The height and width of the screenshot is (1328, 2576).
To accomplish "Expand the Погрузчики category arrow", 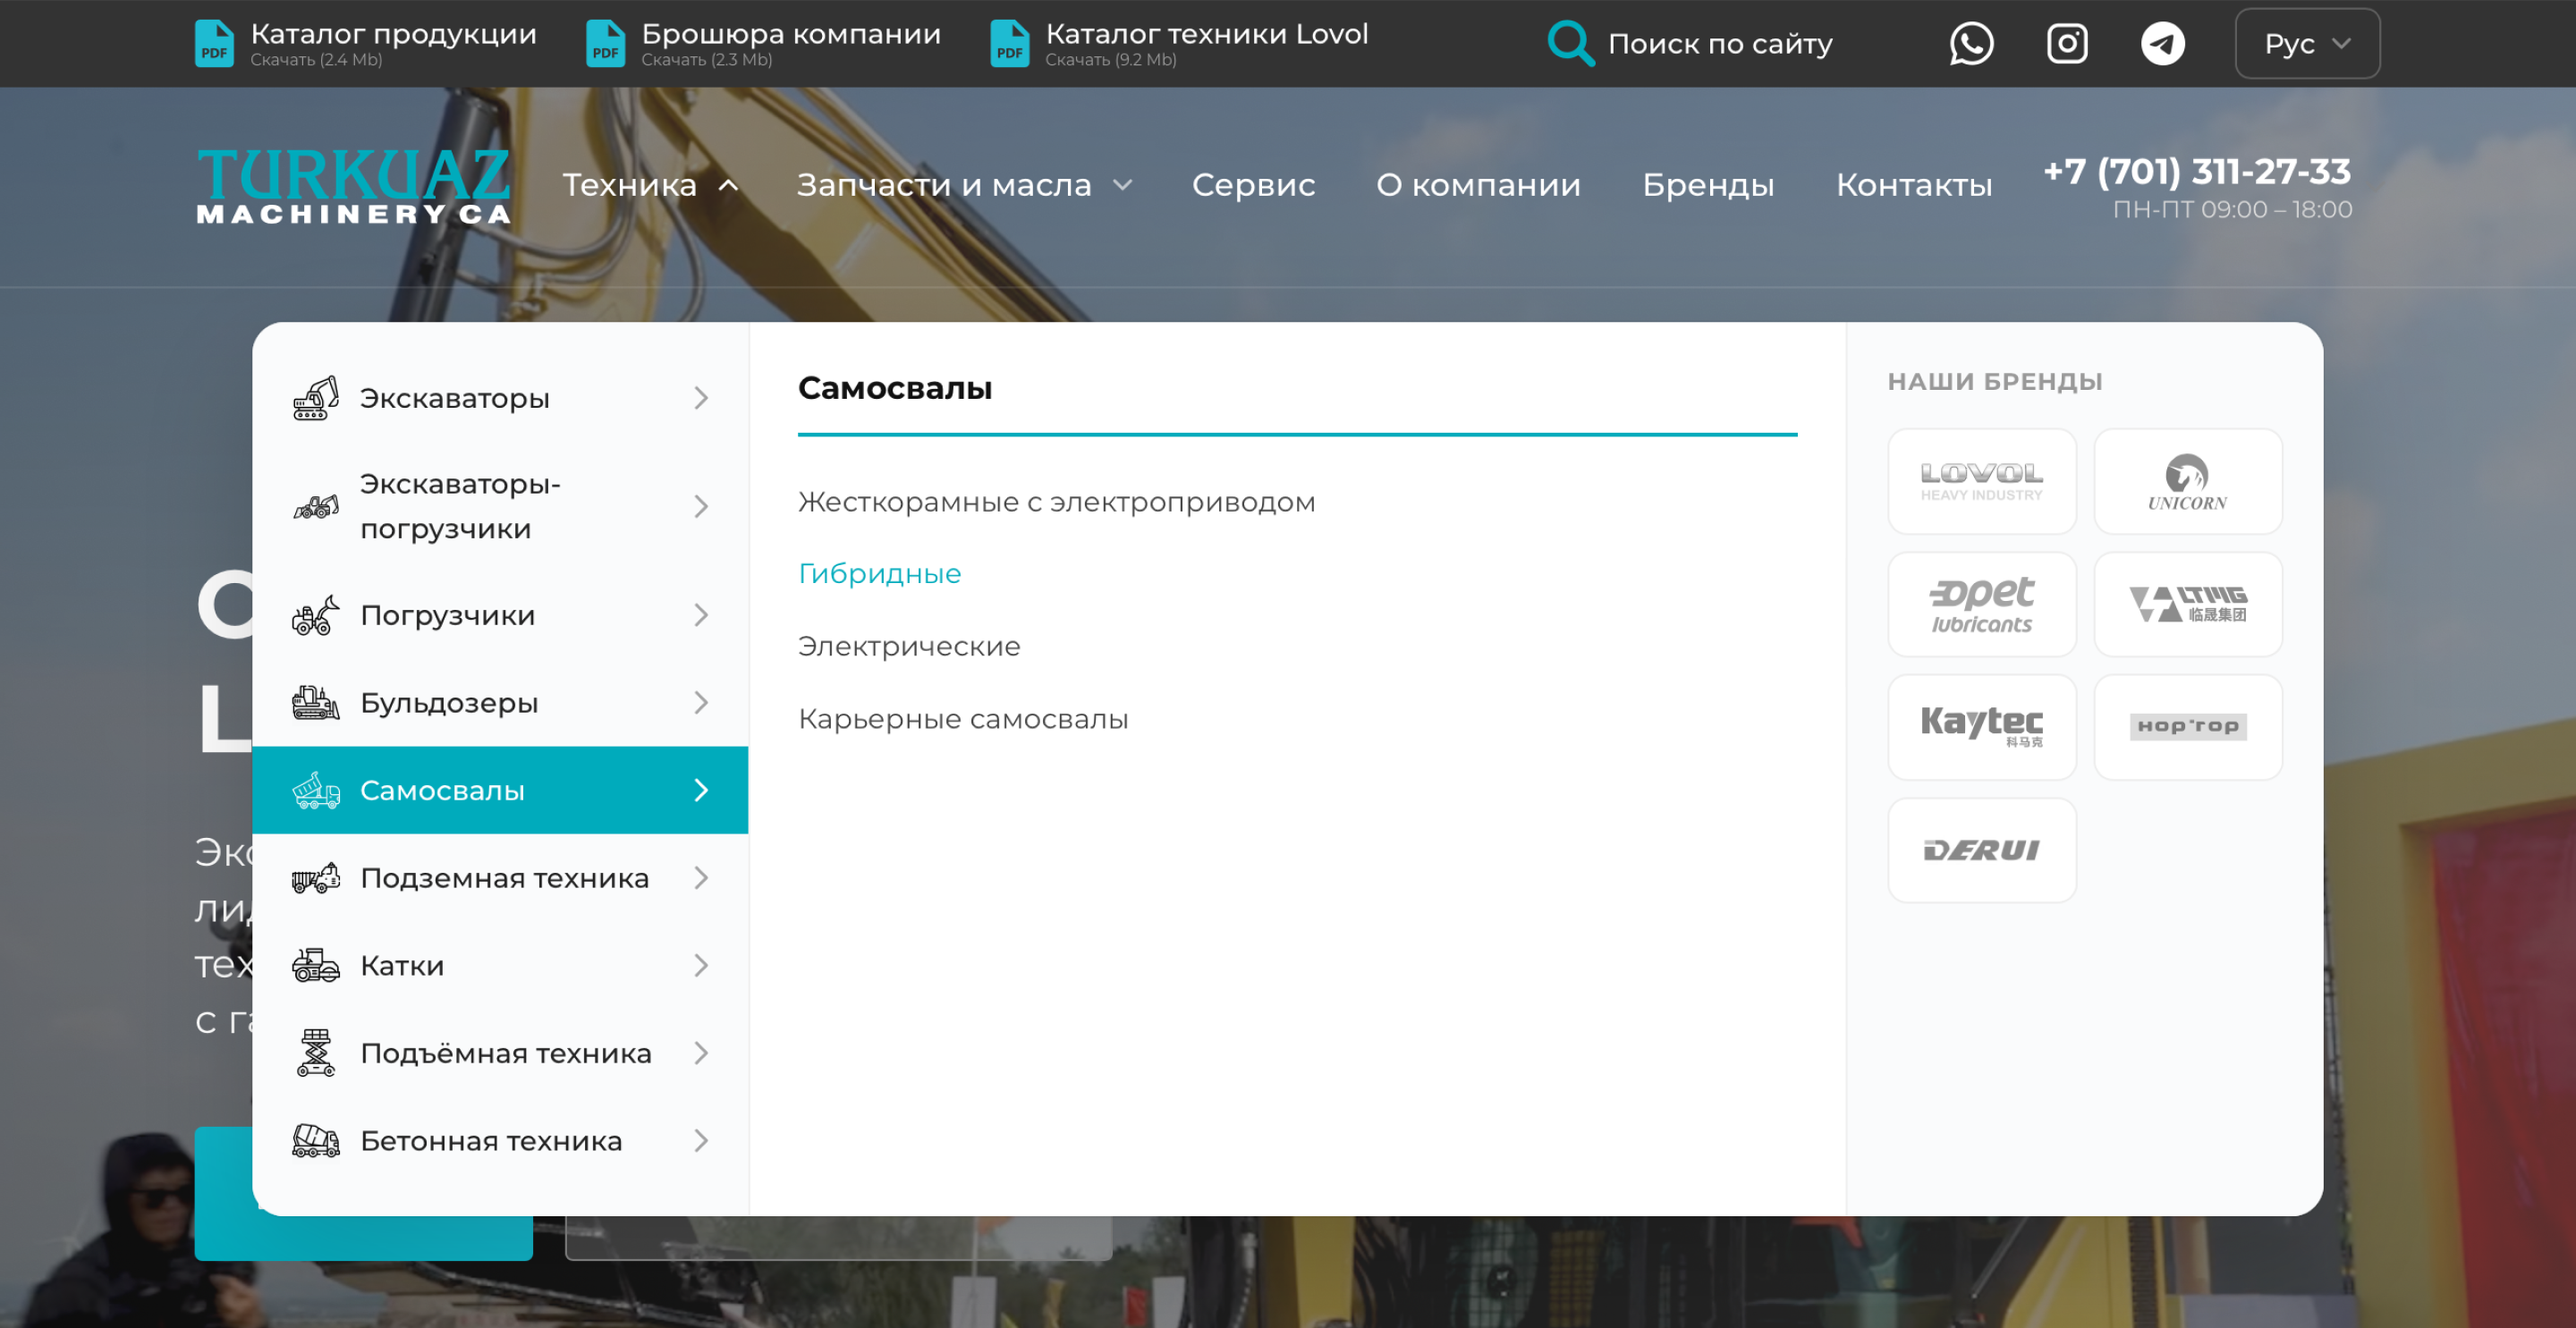I will coord(701,615).
